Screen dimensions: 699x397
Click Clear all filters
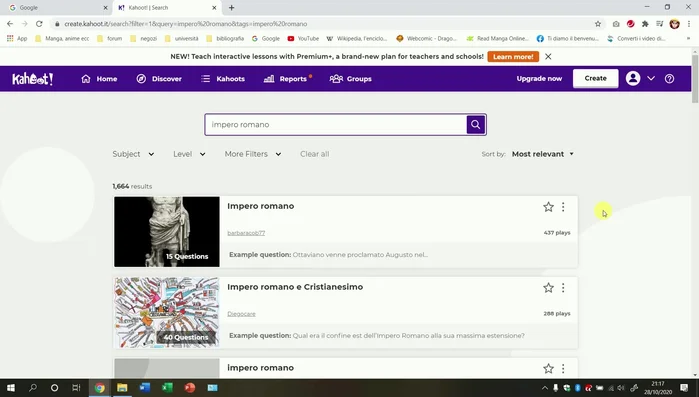tap(314, 154)
